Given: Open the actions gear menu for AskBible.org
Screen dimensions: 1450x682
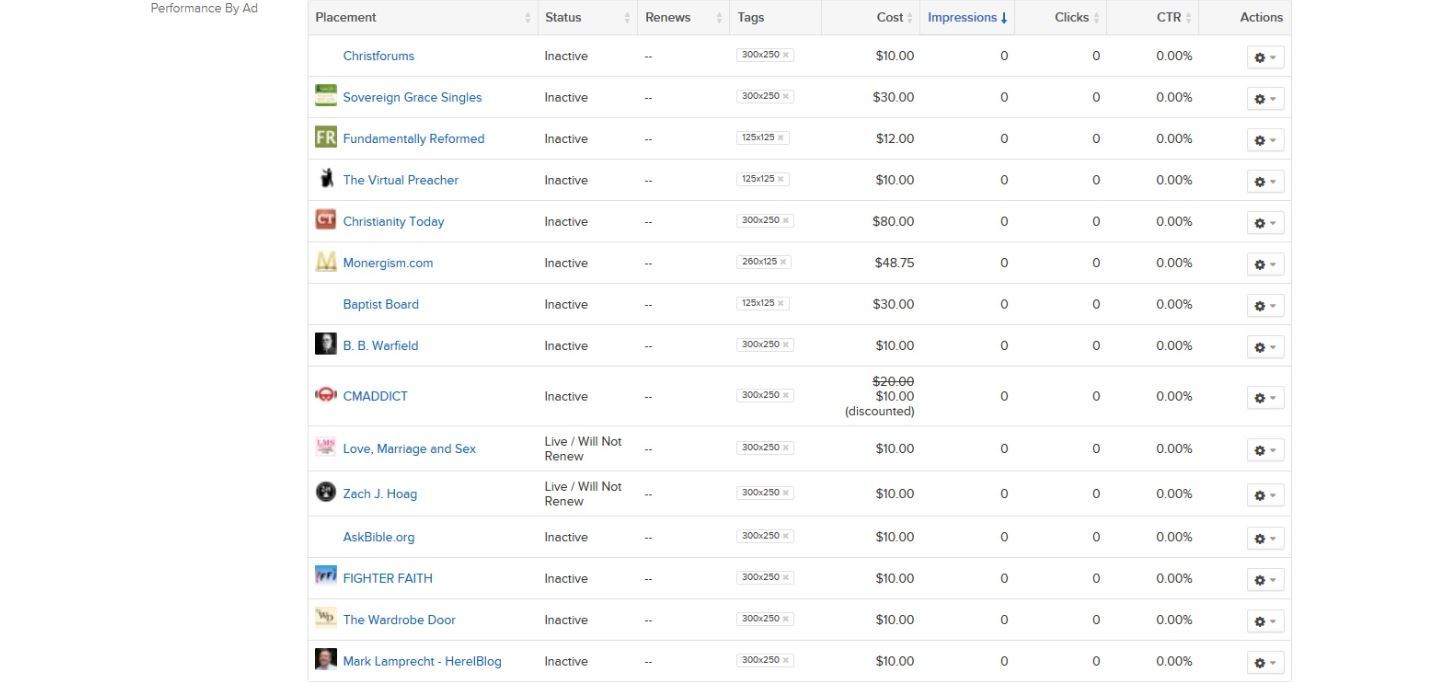Looking at the screenshot, I should tap(1265, 539).
